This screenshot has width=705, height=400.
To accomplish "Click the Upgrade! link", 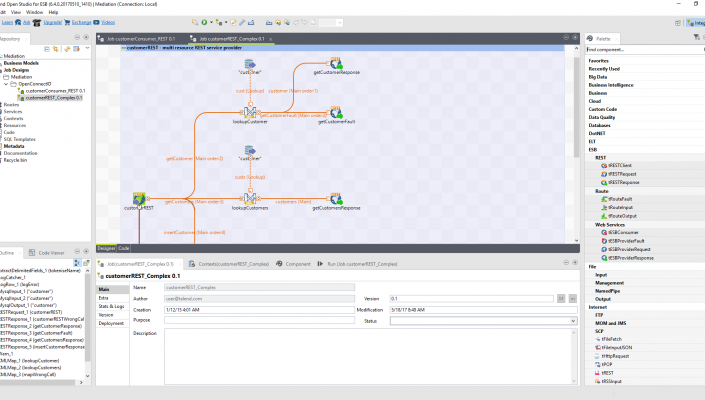I will (x=53, y=22).
